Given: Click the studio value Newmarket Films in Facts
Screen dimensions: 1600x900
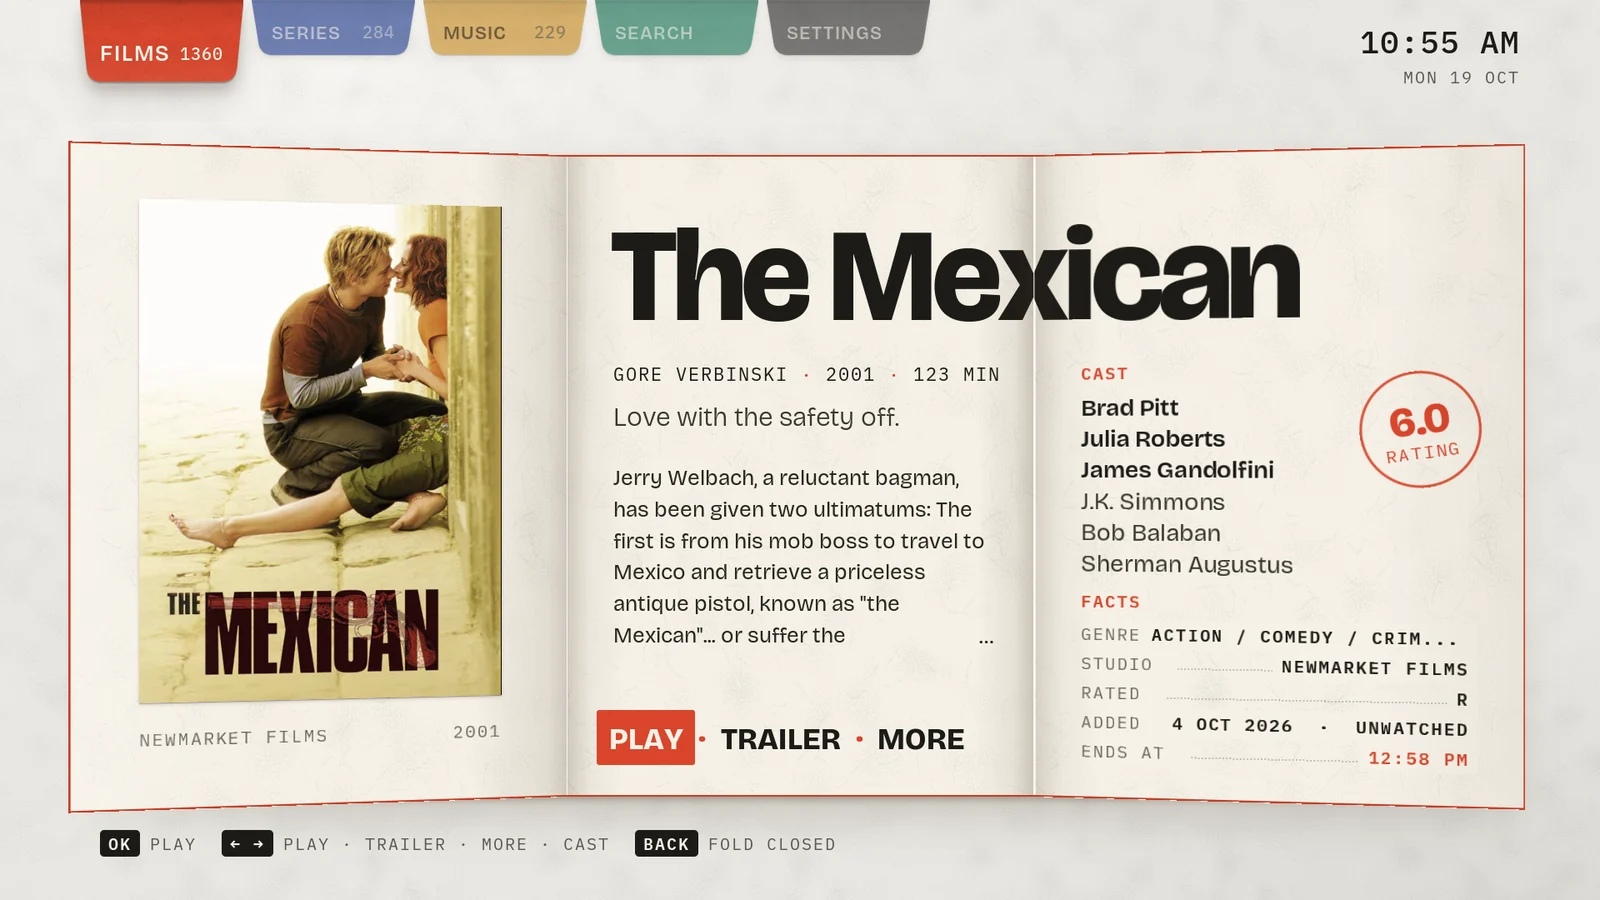Looking at the screenshot, I should pos(1374,668).
